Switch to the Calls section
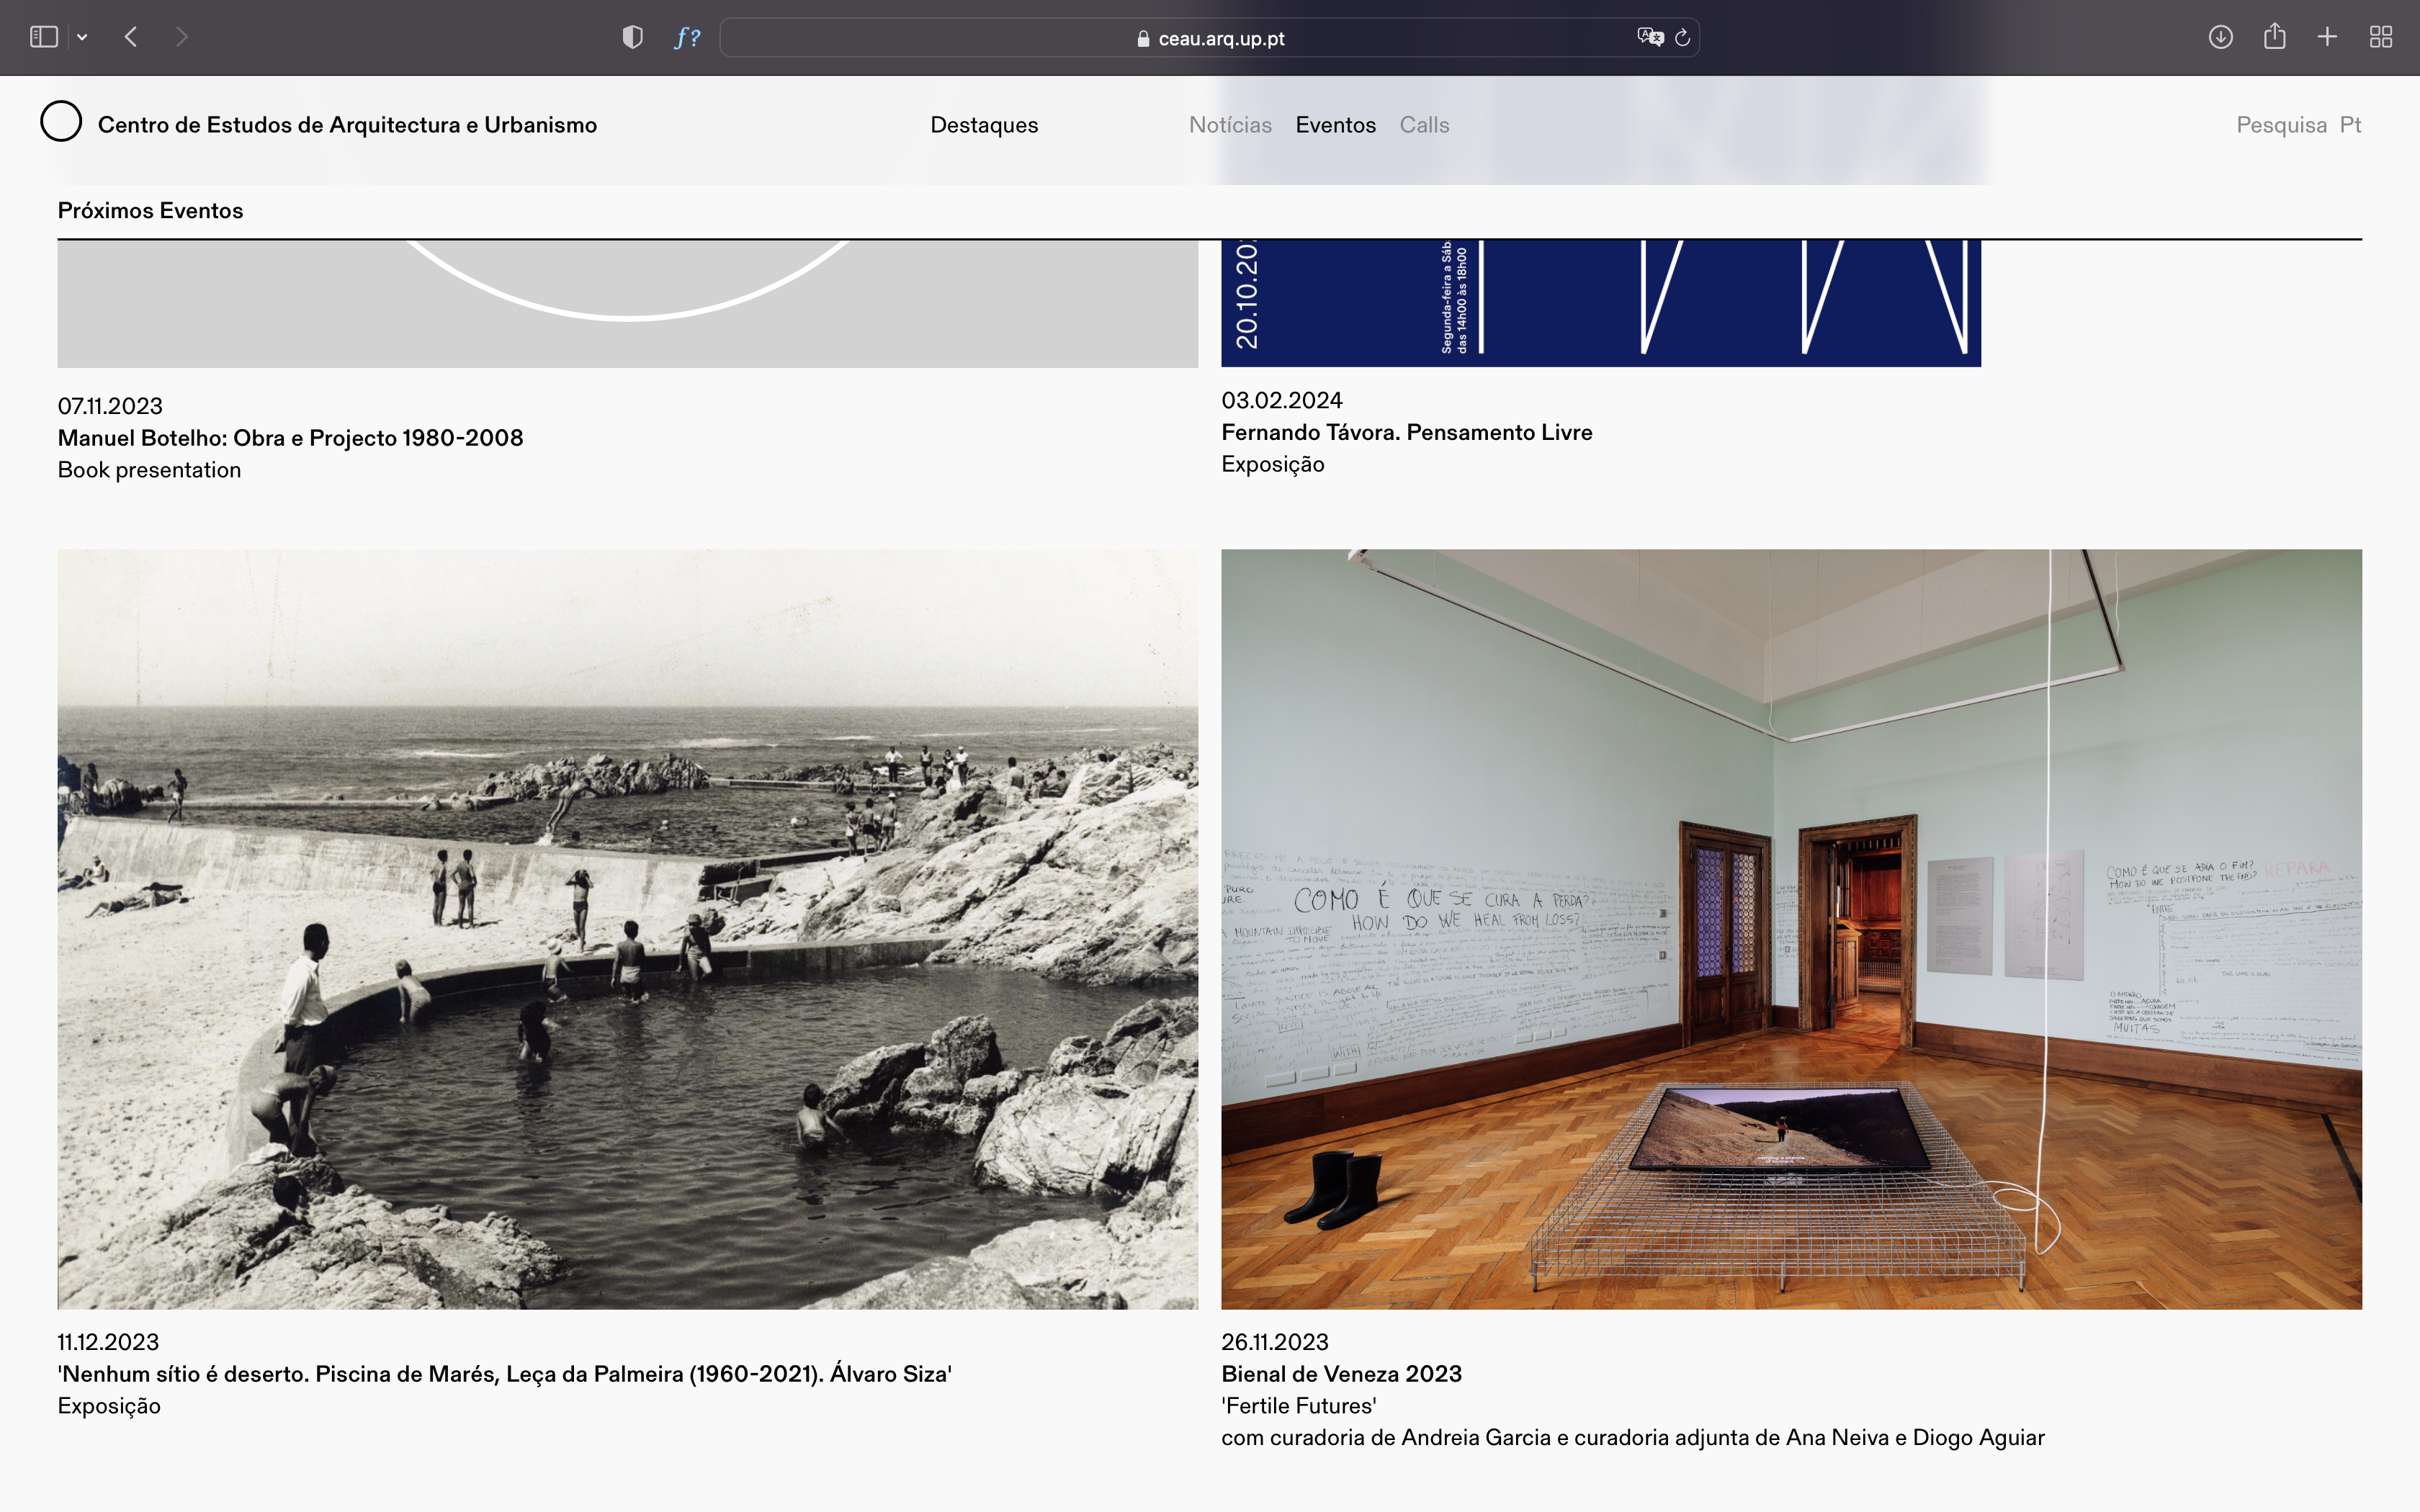Viewport: 2420px width, 1512px height. tap(1424, 125)
